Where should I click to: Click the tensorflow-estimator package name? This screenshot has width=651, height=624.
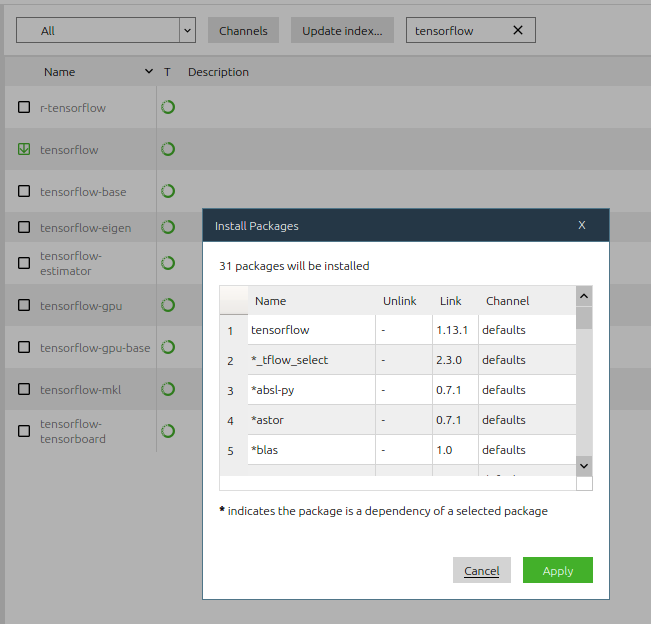point(71,263)
